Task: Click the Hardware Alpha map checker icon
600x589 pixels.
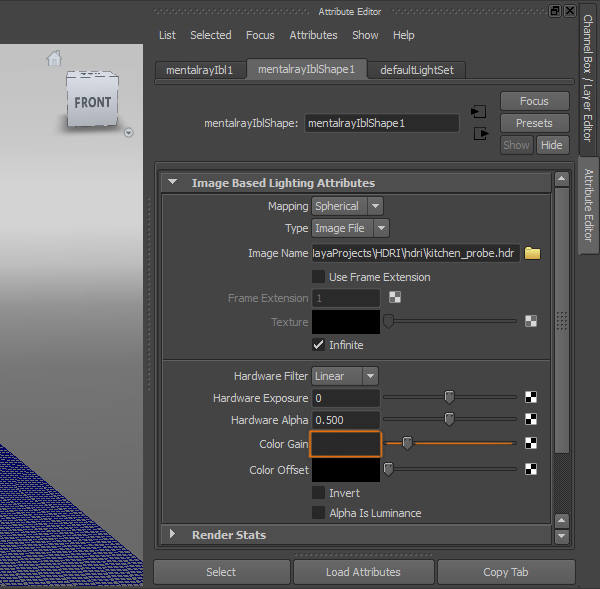Action: pos(532,420)
